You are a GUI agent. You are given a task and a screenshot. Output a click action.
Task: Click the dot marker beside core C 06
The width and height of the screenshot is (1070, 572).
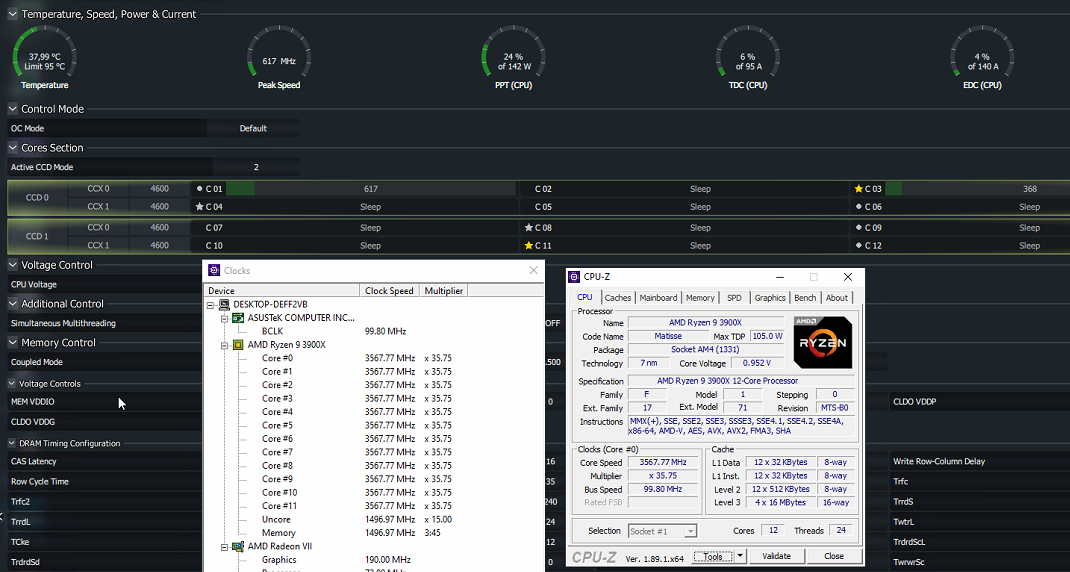tap(858, 206)
